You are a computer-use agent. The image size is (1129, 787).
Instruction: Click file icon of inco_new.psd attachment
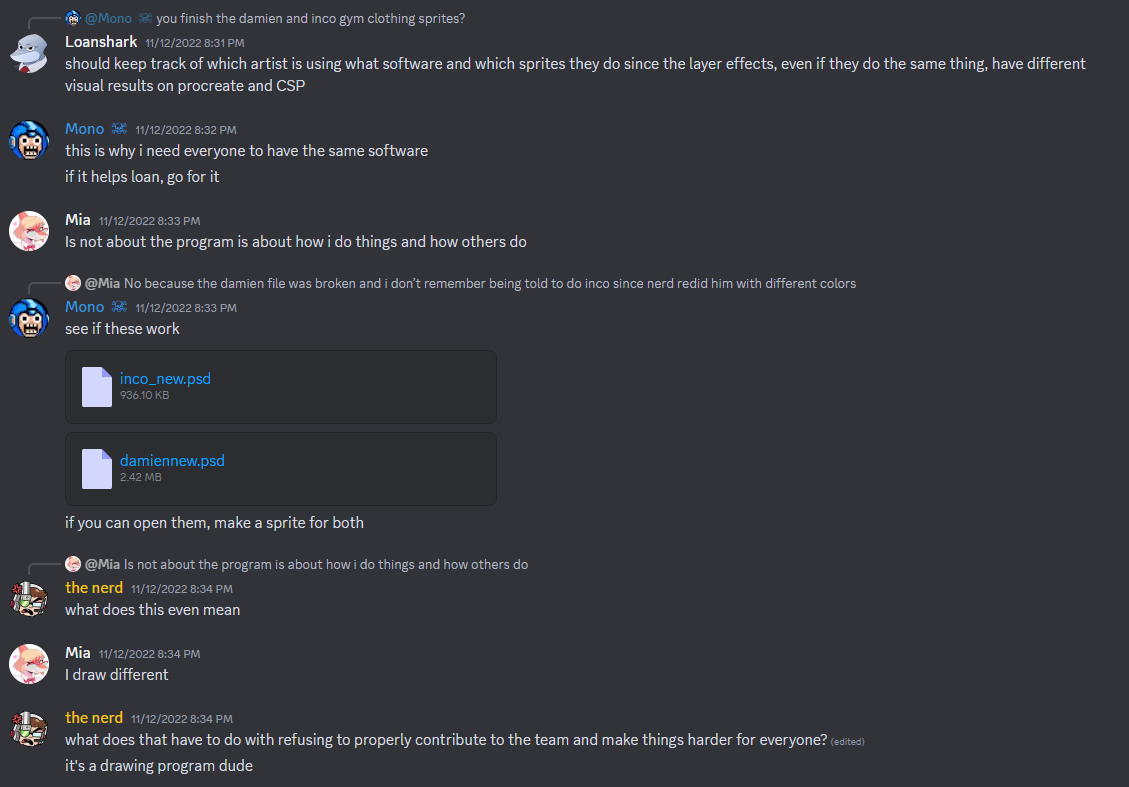[96, 387]
